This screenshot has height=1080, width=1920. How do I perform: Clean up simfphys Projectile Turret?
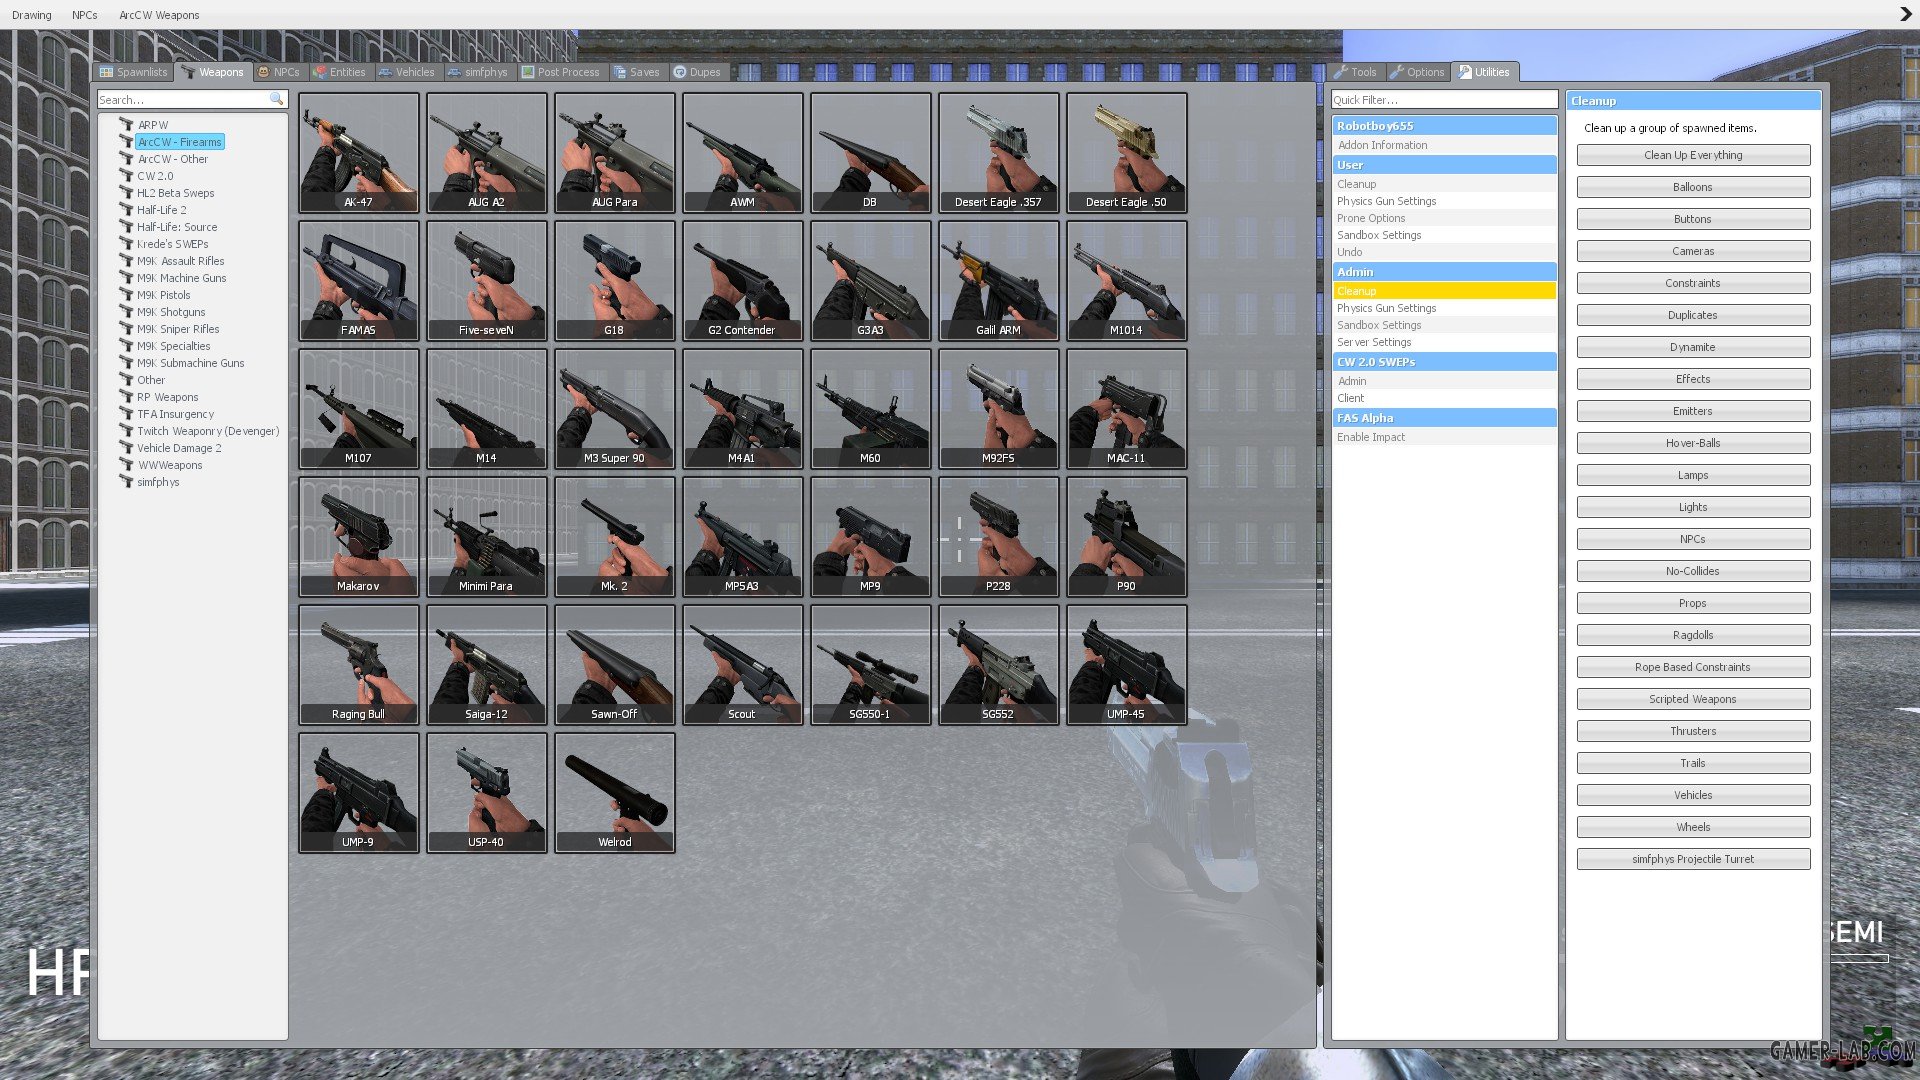point(1693,859)
